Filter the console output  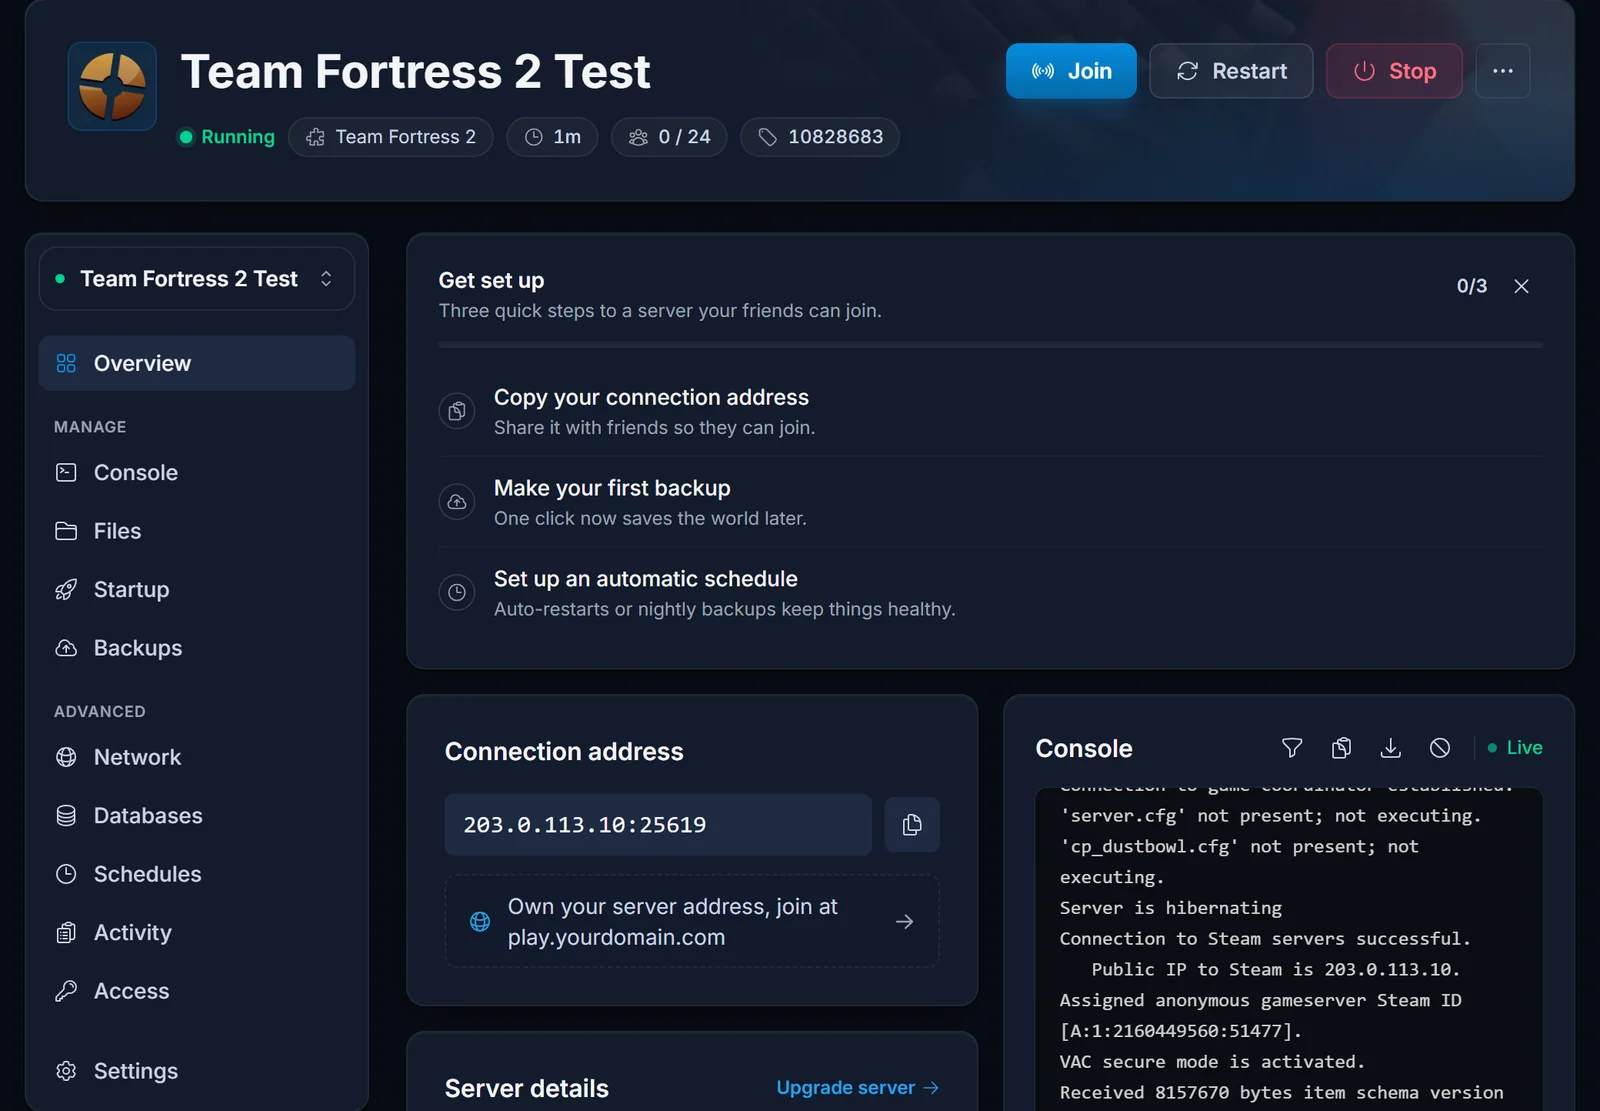pos(1292,748)
